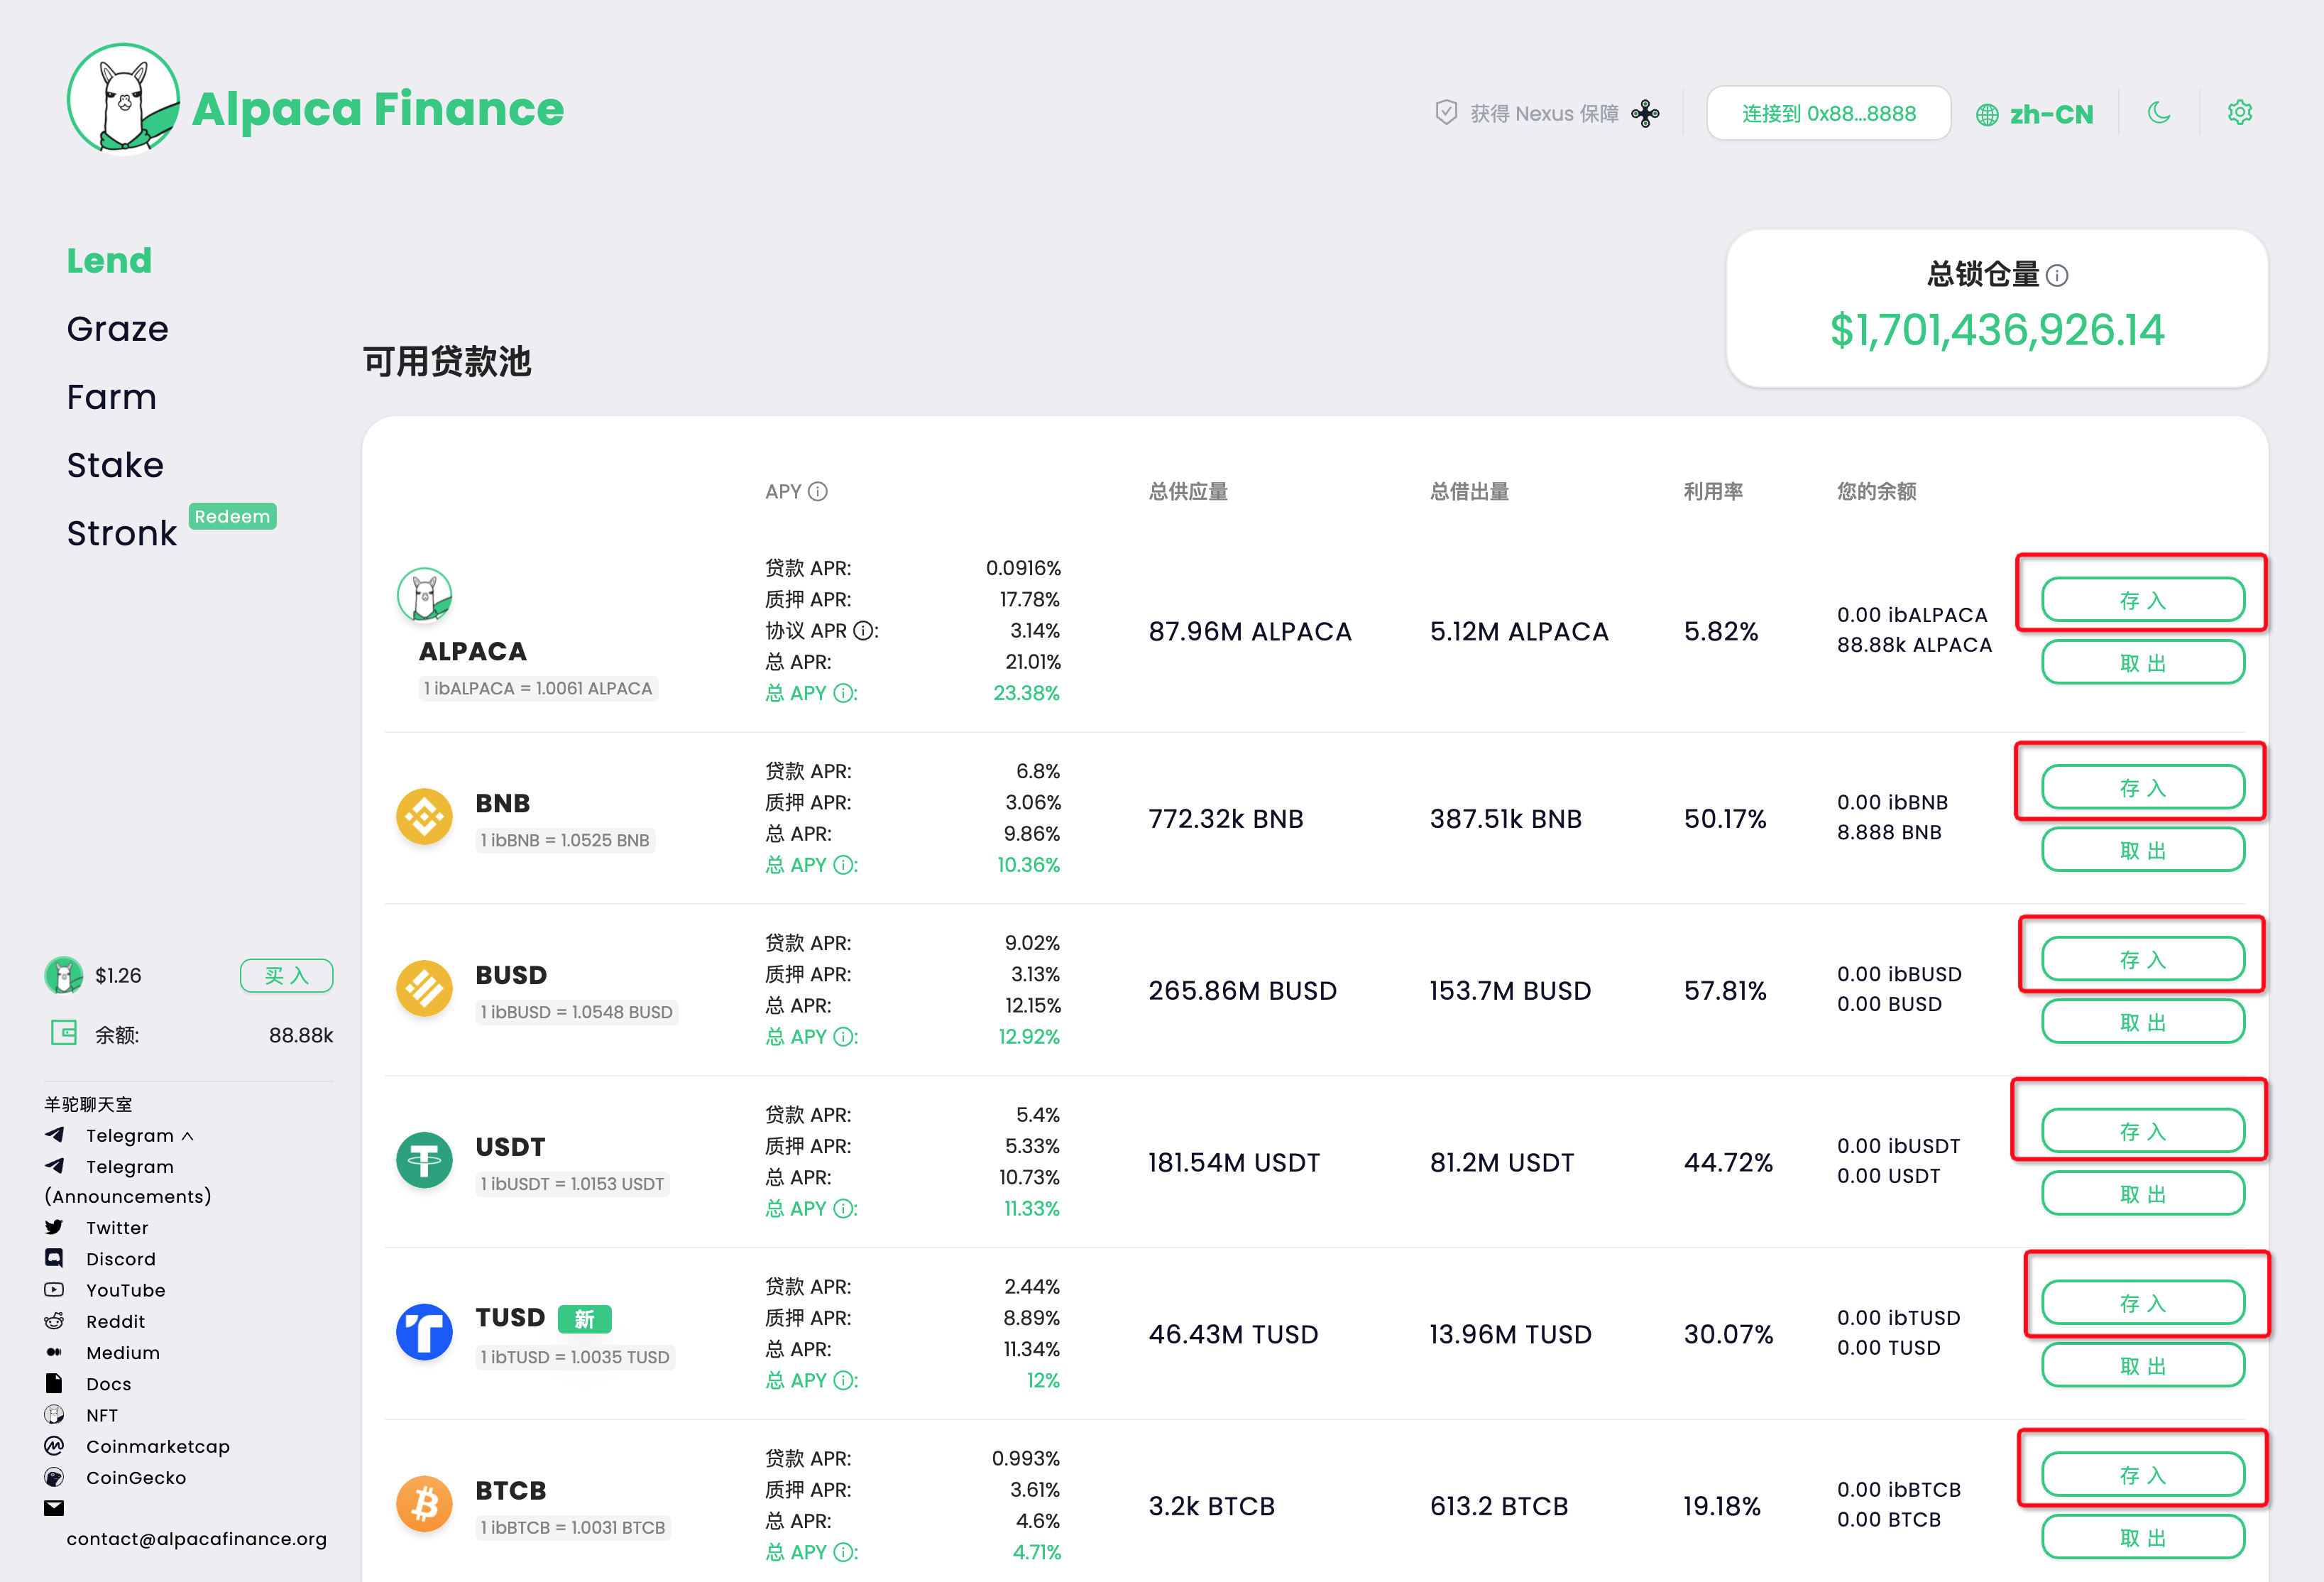The image size is (2324, 1582).
Task: Click the BNB token icon
Action: click(x=425, y=817)
